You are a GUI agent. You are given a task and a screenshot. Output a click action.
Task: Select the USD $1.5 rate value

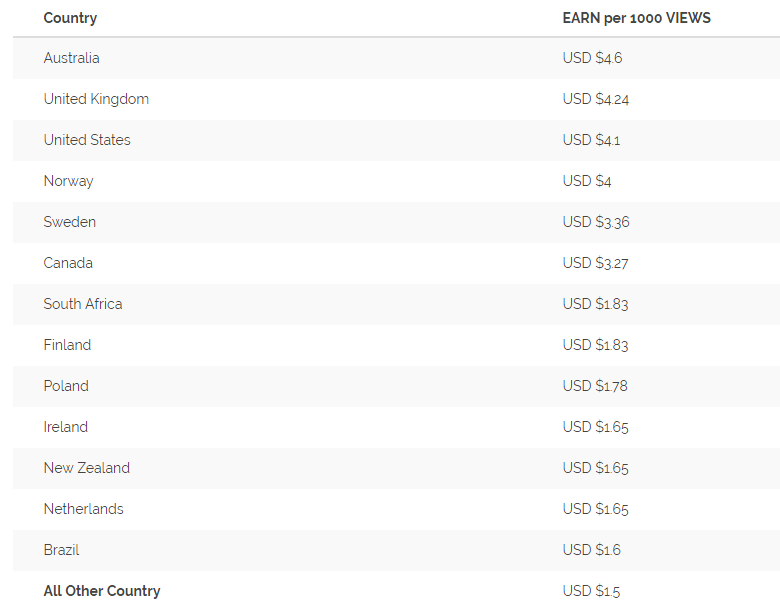click(591, 591)
